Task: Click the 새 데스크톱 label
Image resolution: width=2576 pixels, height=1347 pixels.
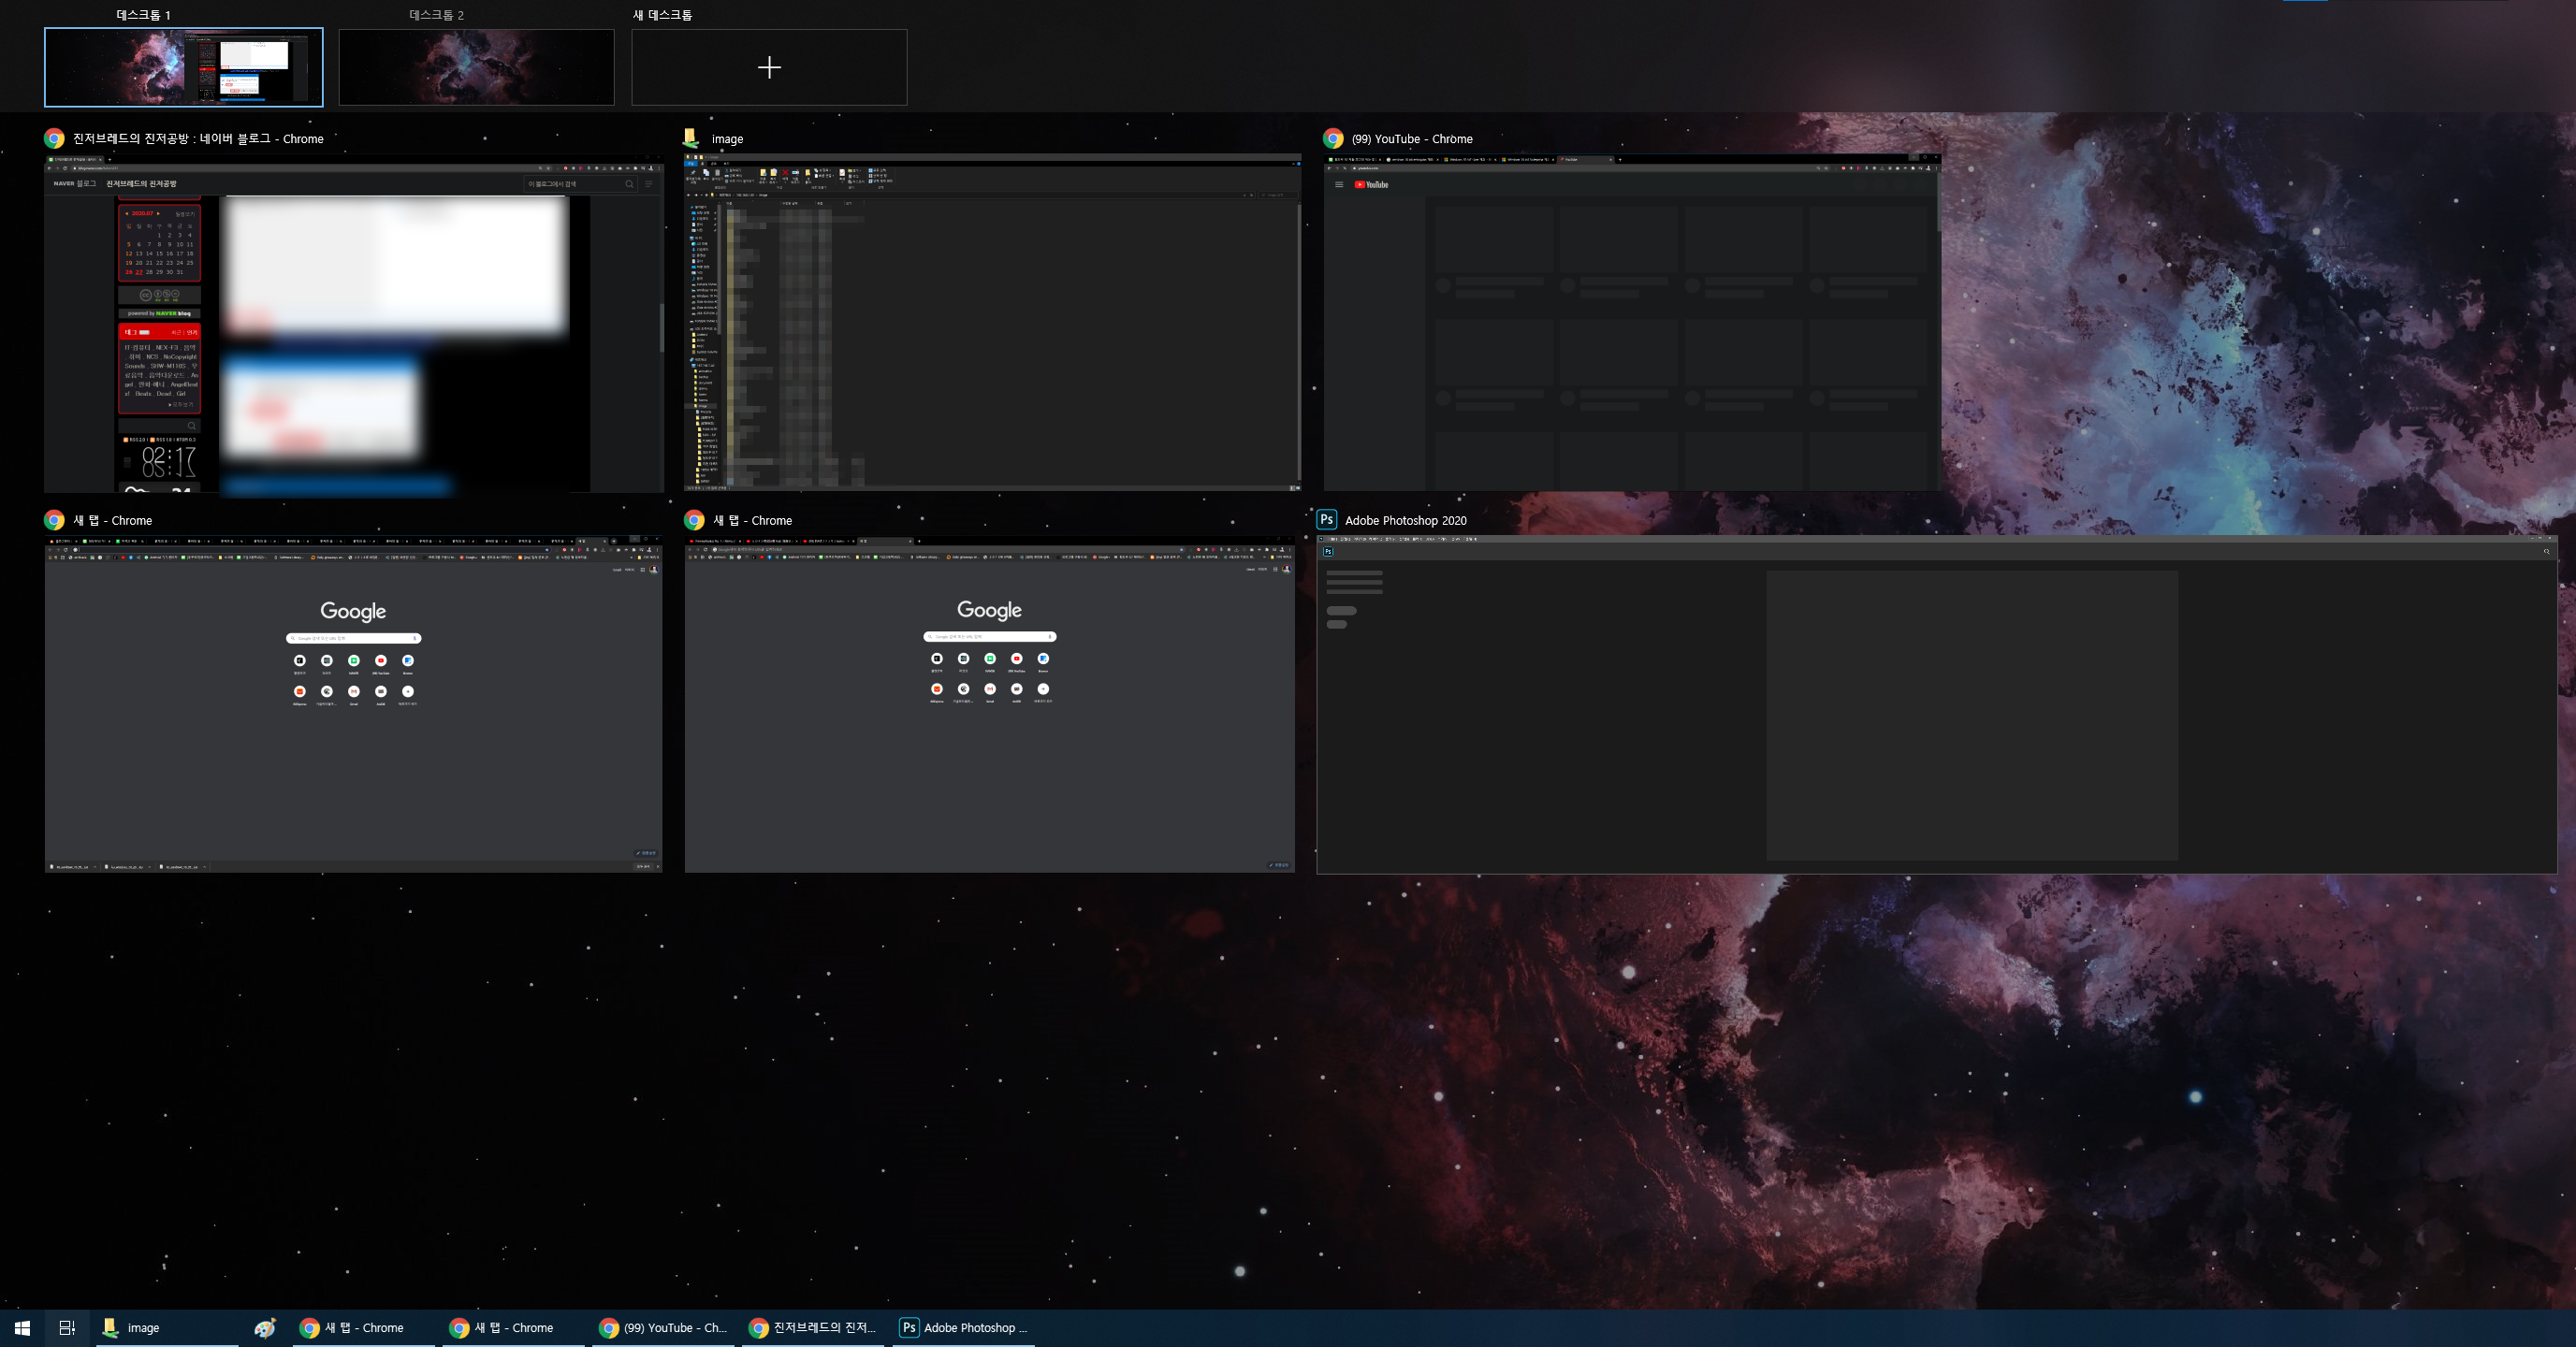Action: pyautogui.click(x=662, y=15)
